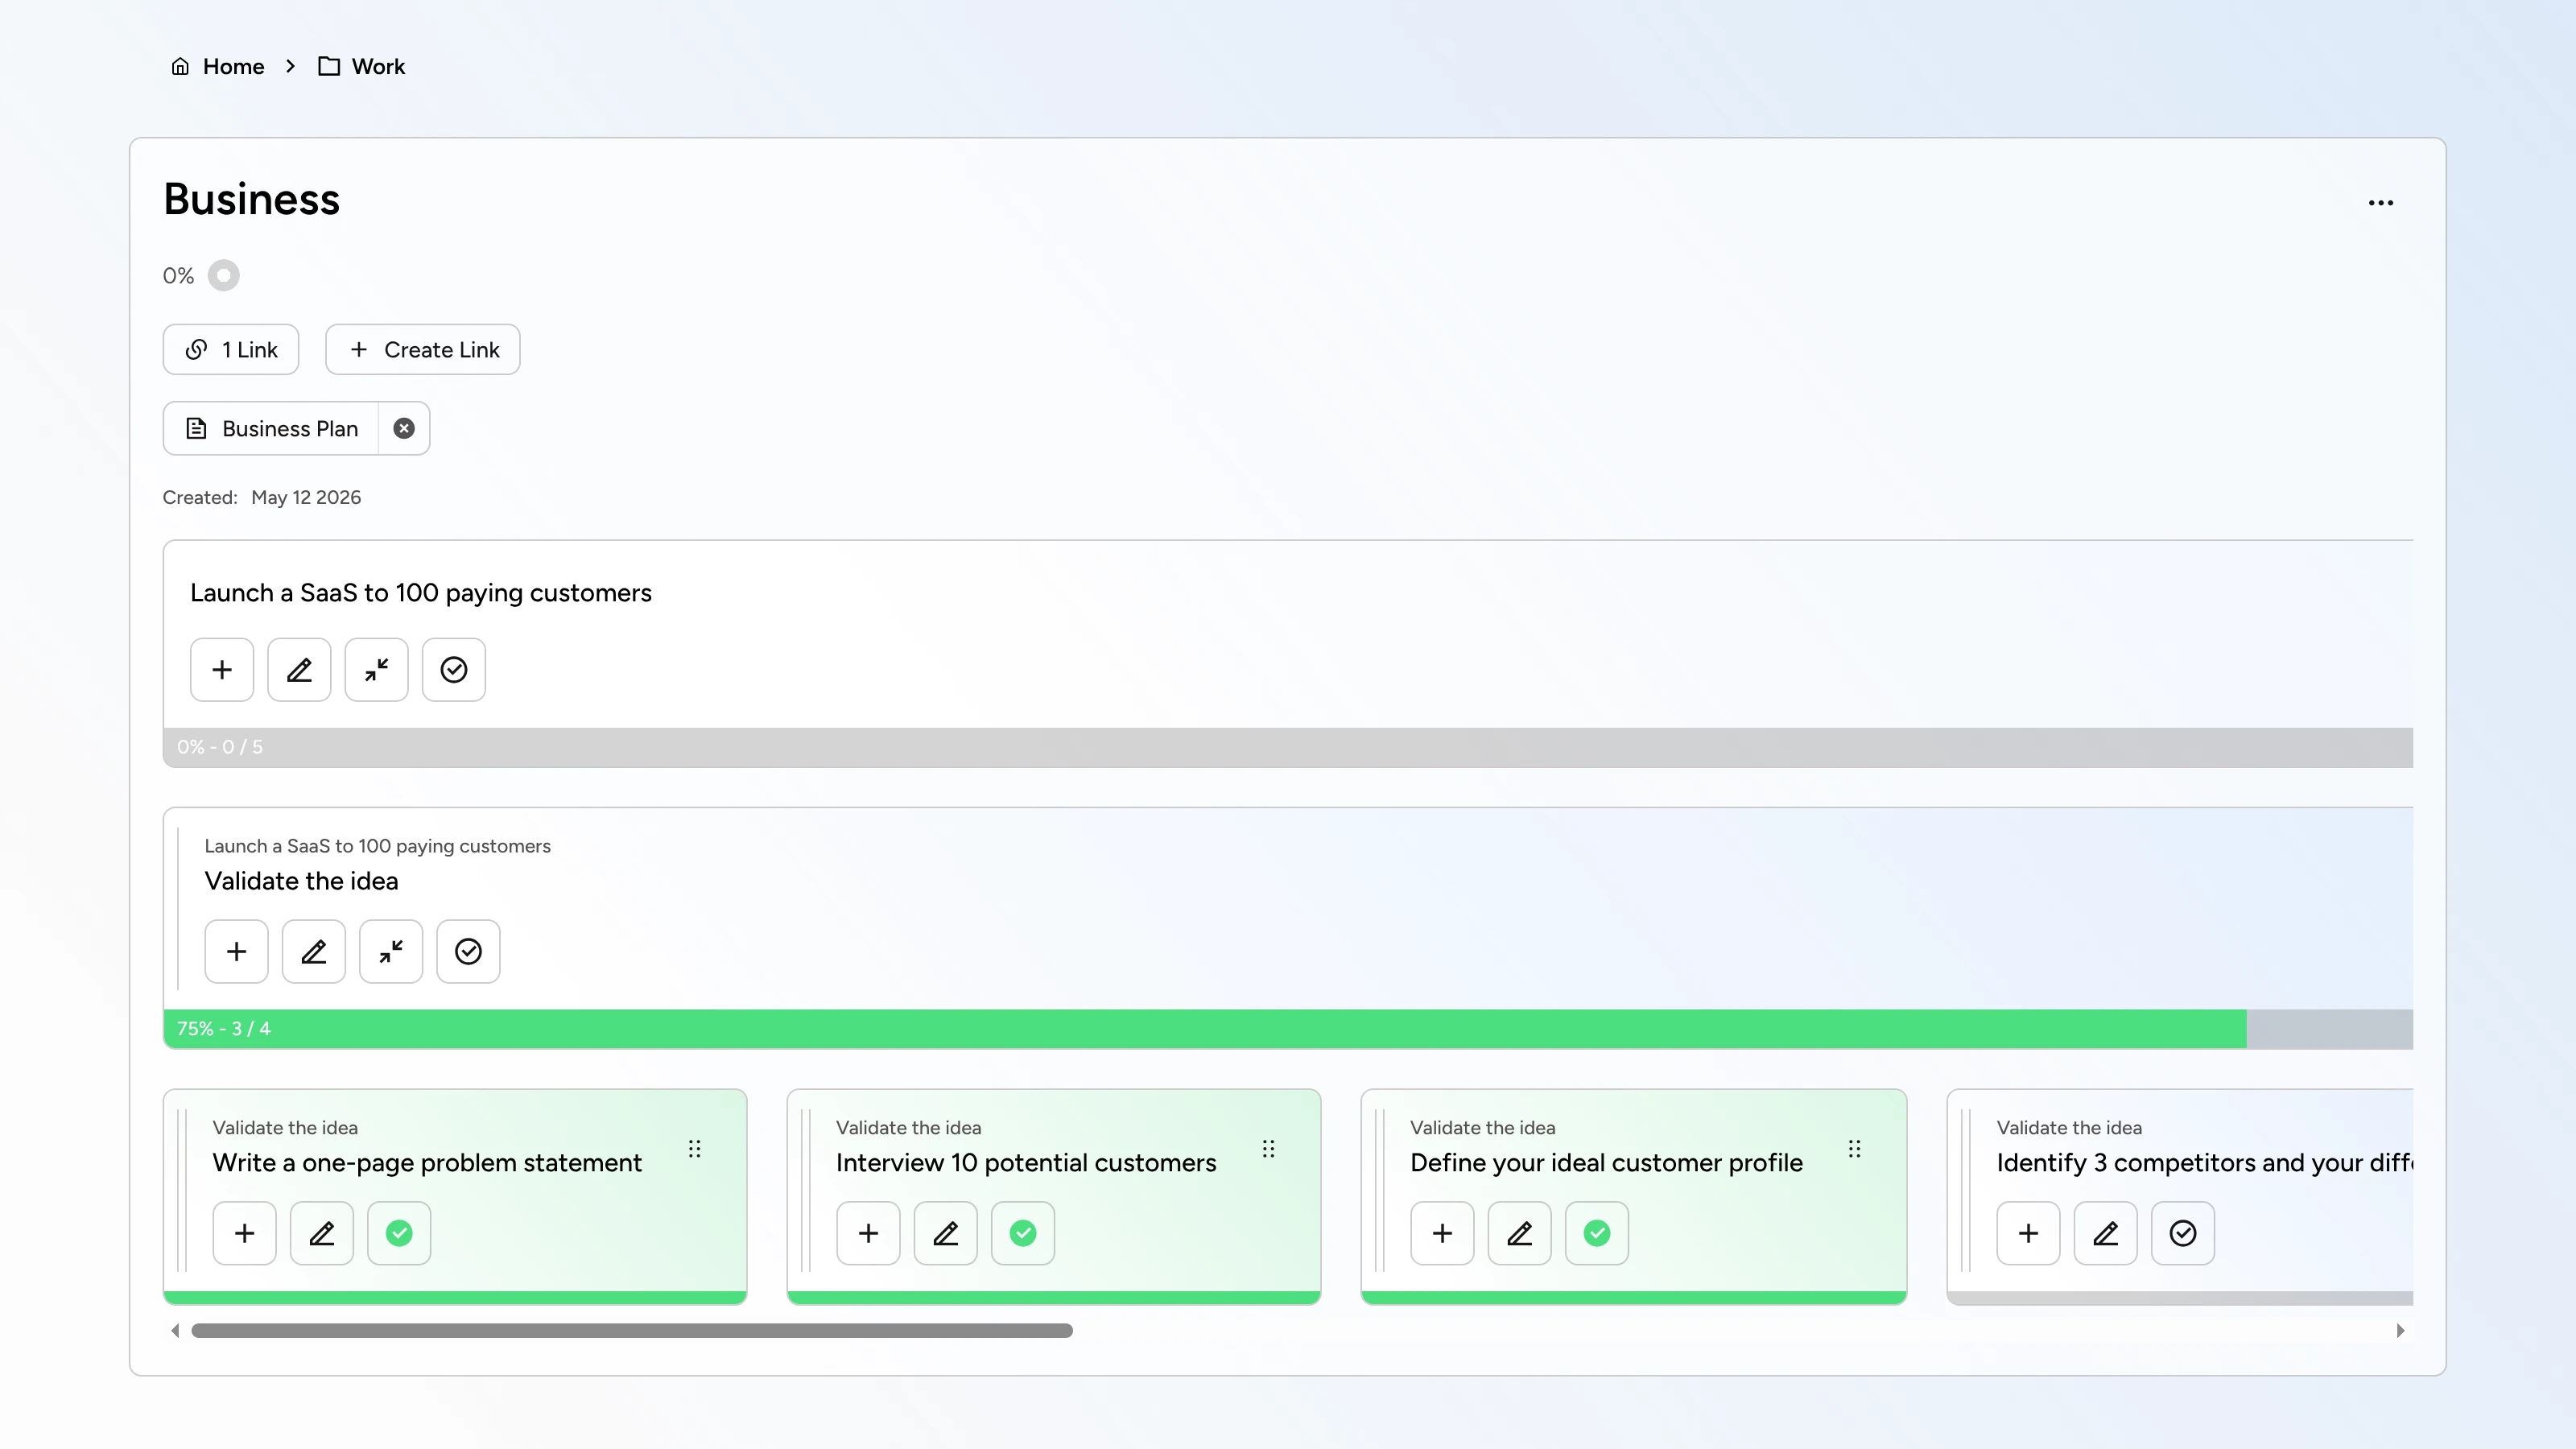Click the scroll left arrow
2576x1449 pixels.
tap(175, 1331)
